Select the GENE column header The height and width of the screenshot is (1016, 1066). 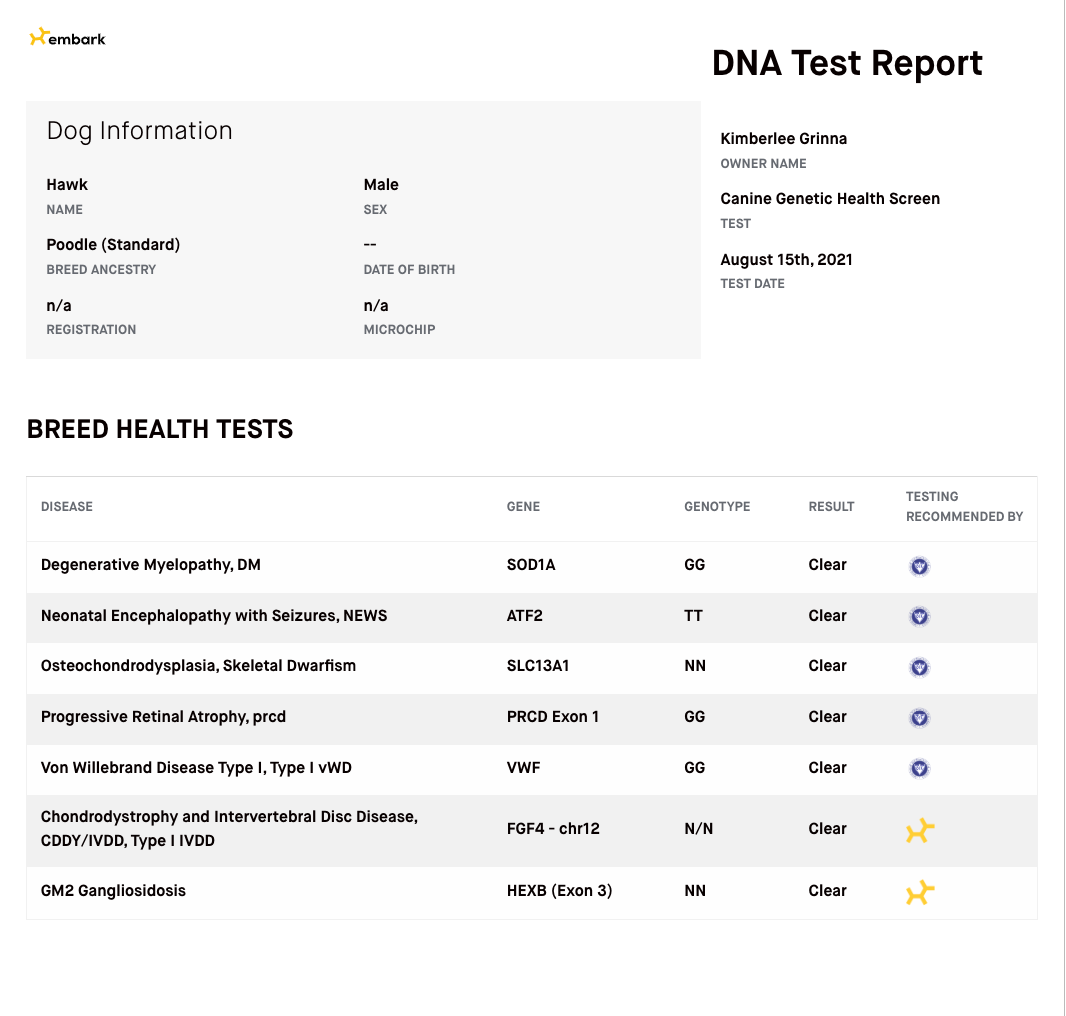click(523, 507)
